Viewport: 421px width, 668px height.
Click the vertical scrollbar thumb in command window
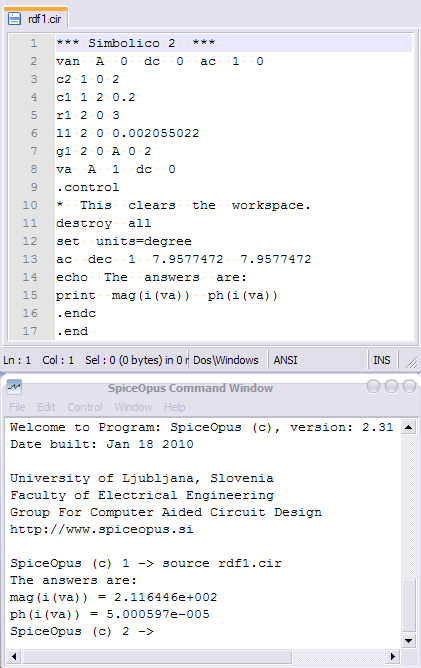(408, 605)
